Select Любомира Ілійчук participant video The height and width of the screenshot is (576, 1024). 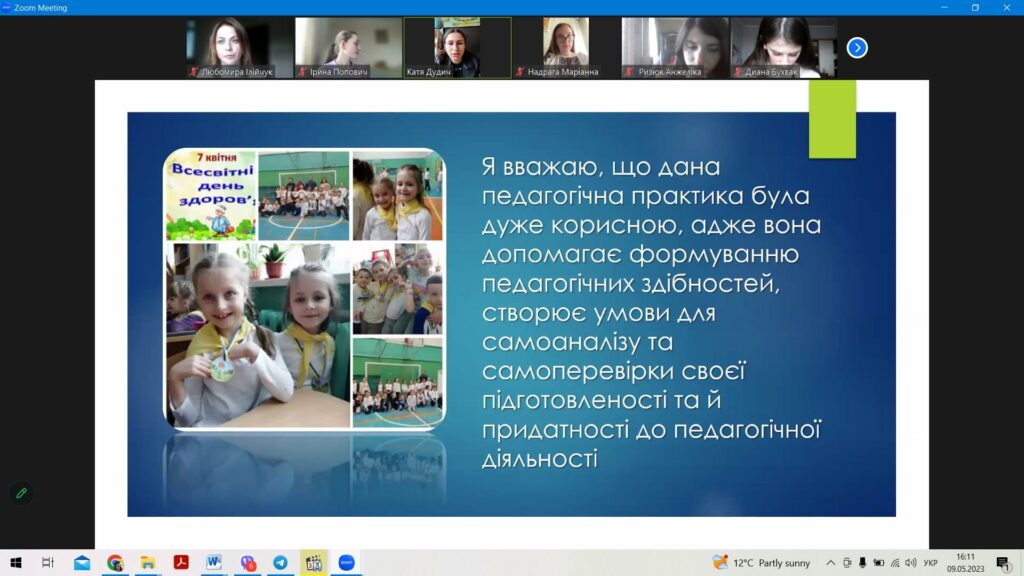240,48
